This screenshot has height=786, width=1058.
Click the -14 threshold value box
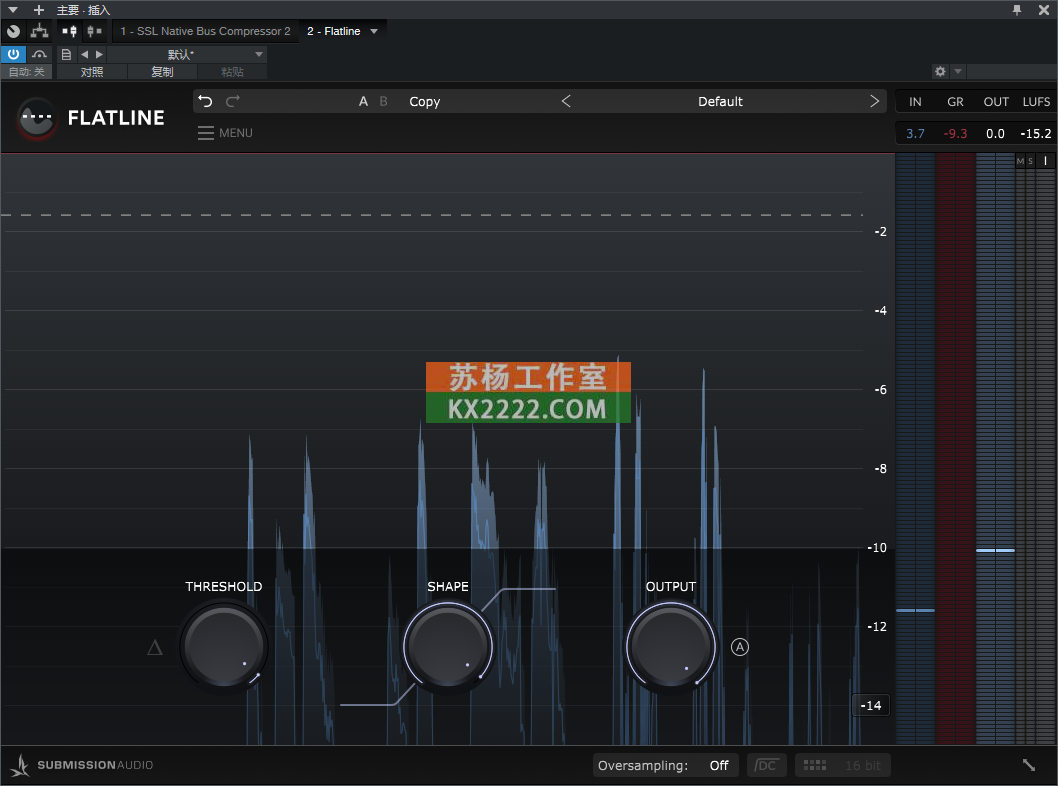[x=871, y=705]
